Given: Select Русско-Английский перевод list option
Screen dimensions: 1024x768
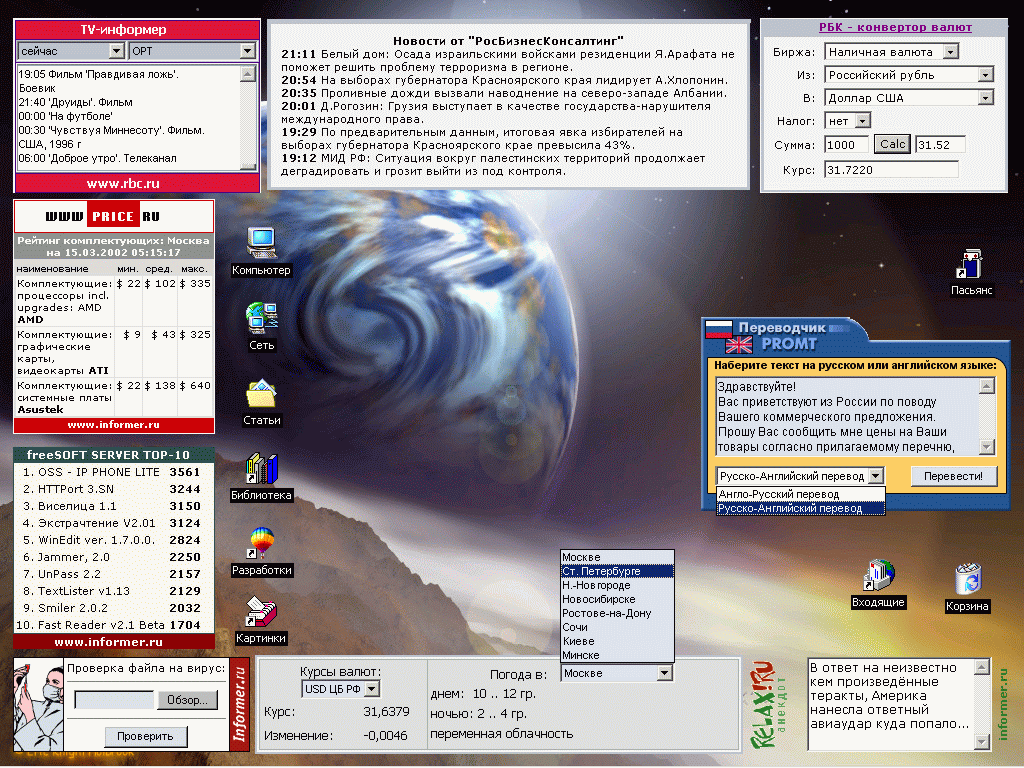Looking at the screenshot, I should tap(801, 508).
